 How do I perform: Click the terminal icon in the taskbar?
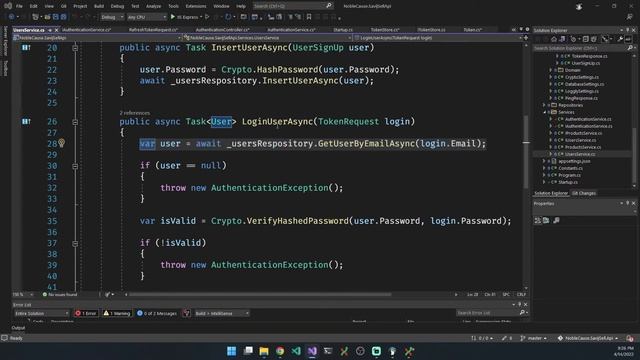(328, 351)
